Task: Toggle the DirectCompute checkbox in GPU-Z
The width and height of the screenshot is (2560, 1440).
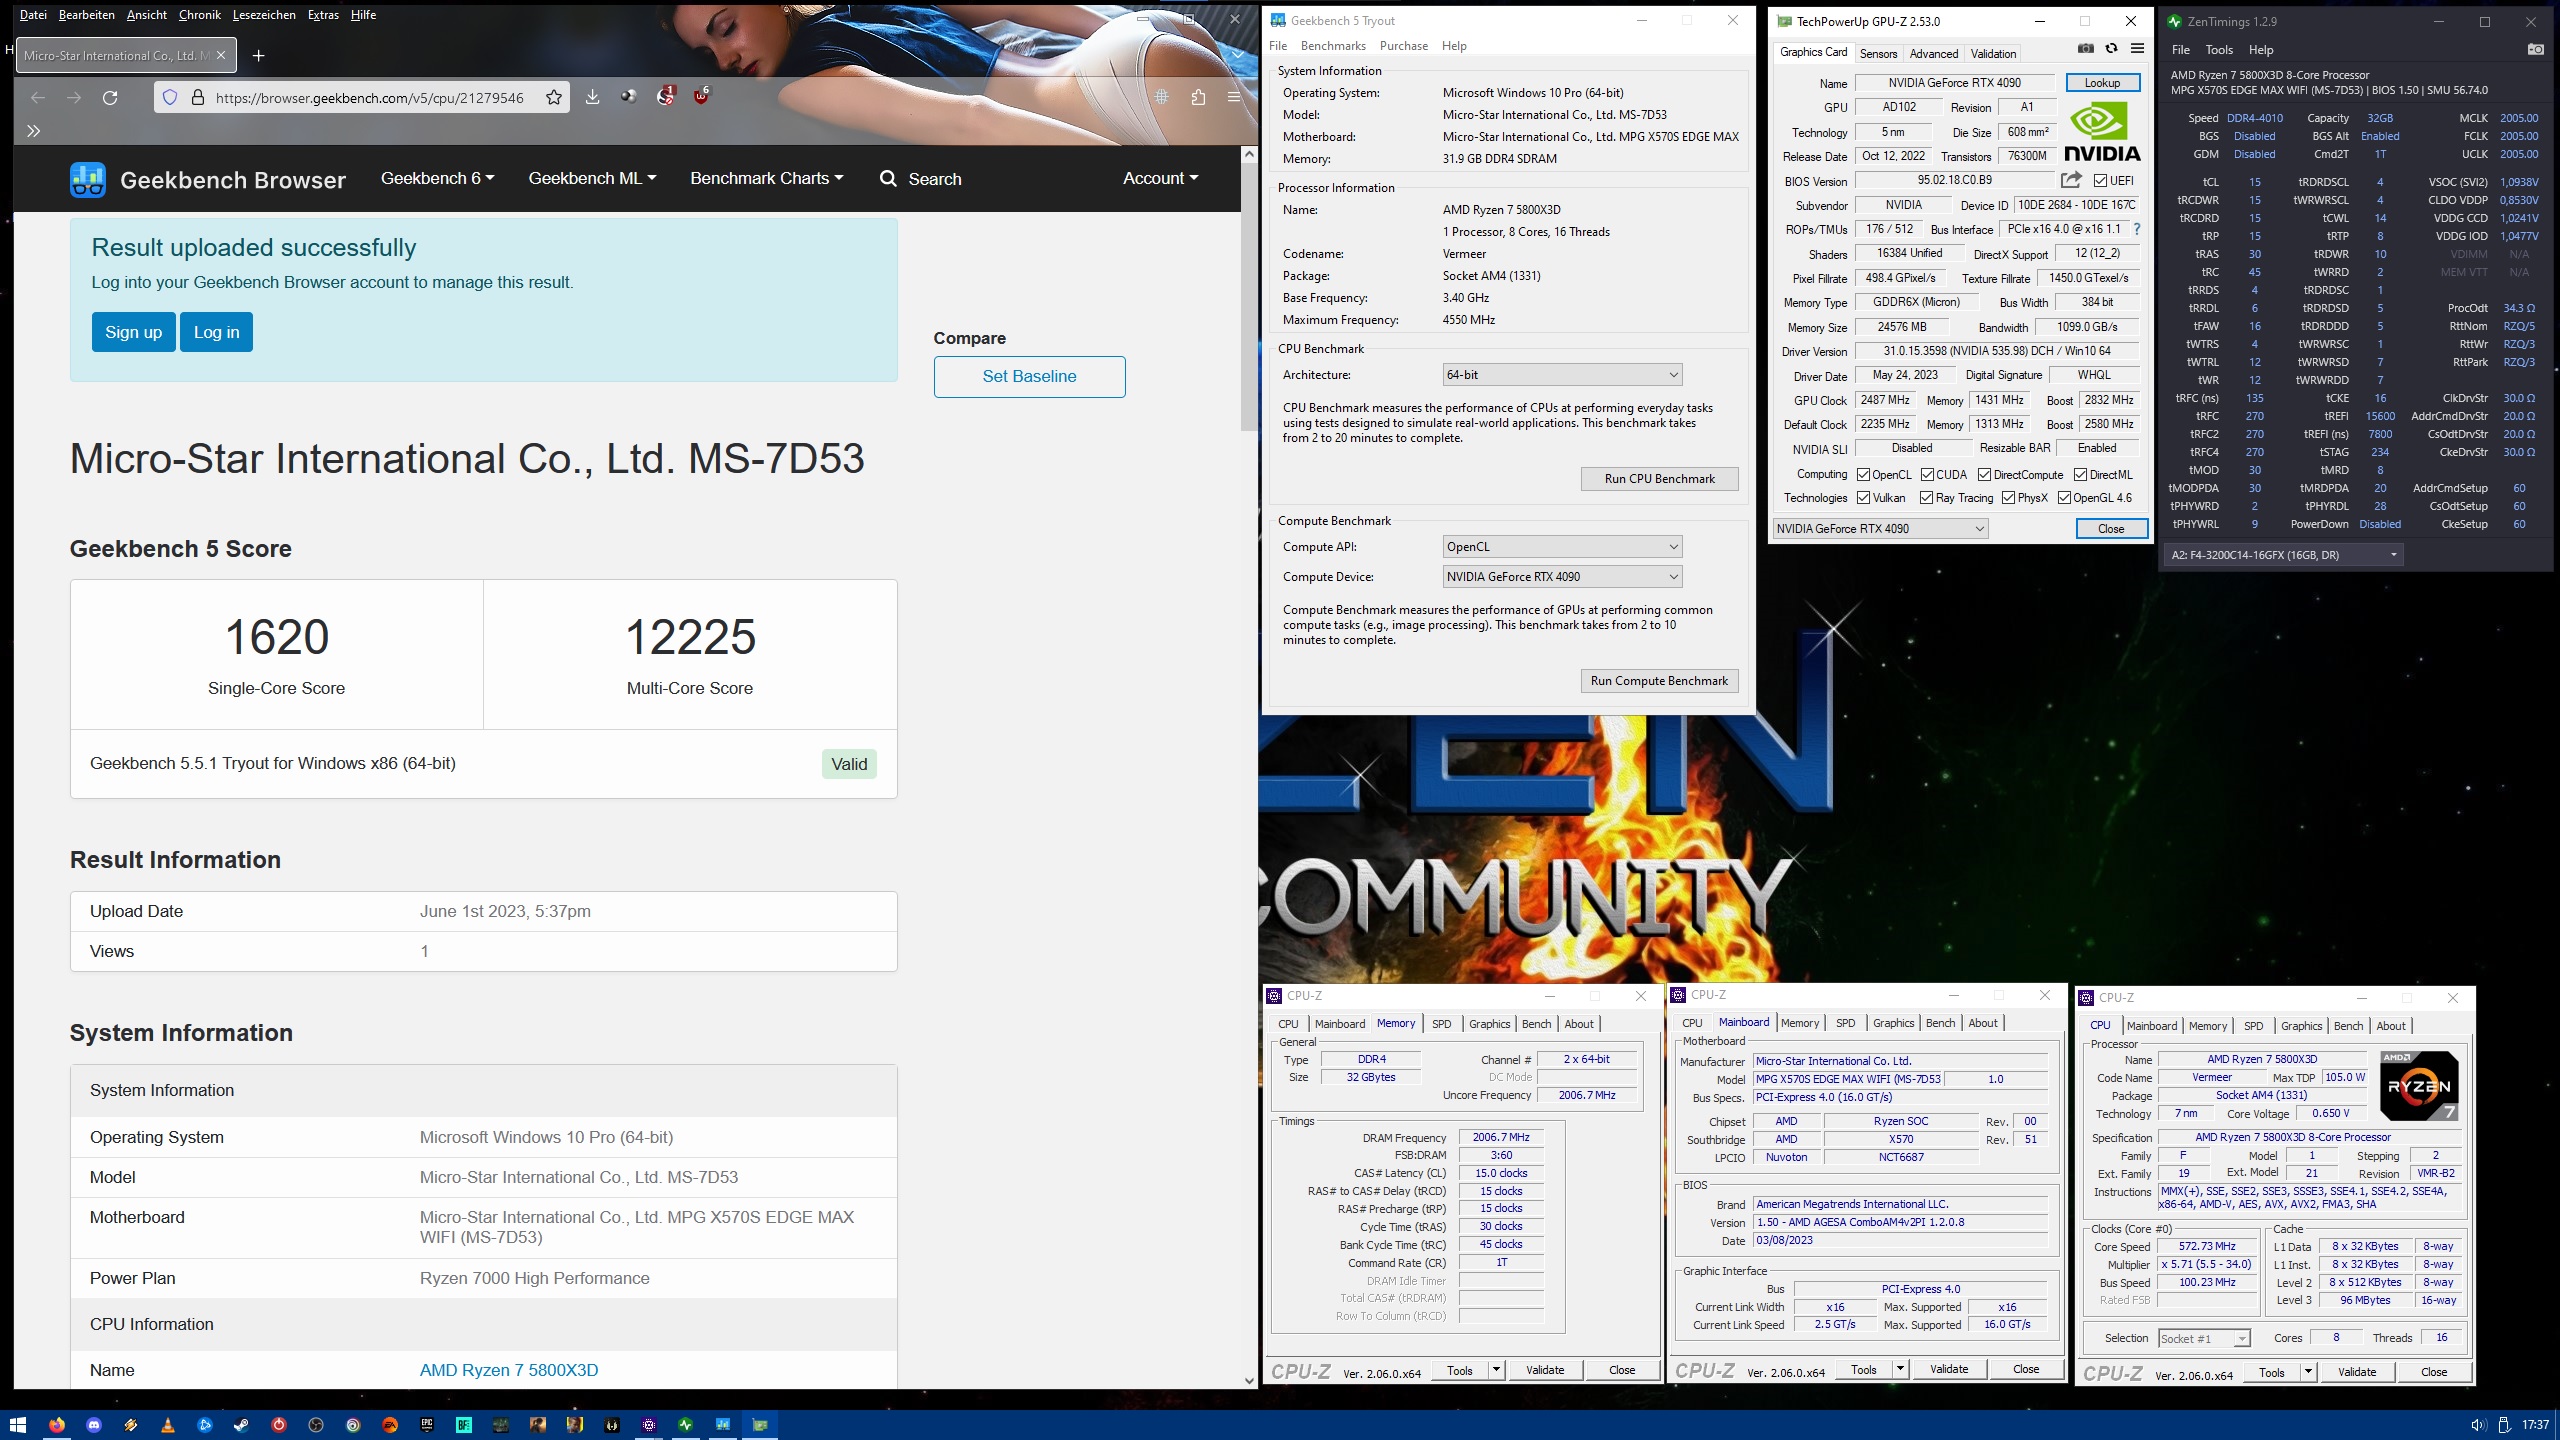Action: click(x=1985, y=475)
